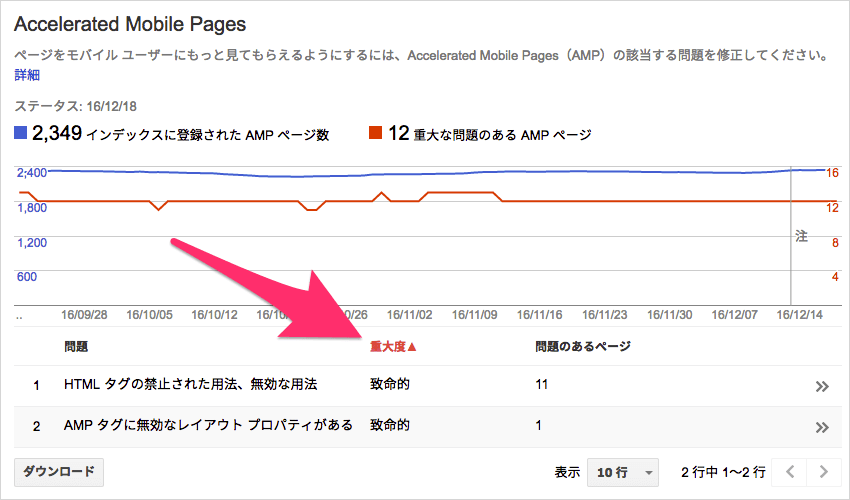
Task: Sort by the 重大度 column header
Action: (x=393, y=347)
